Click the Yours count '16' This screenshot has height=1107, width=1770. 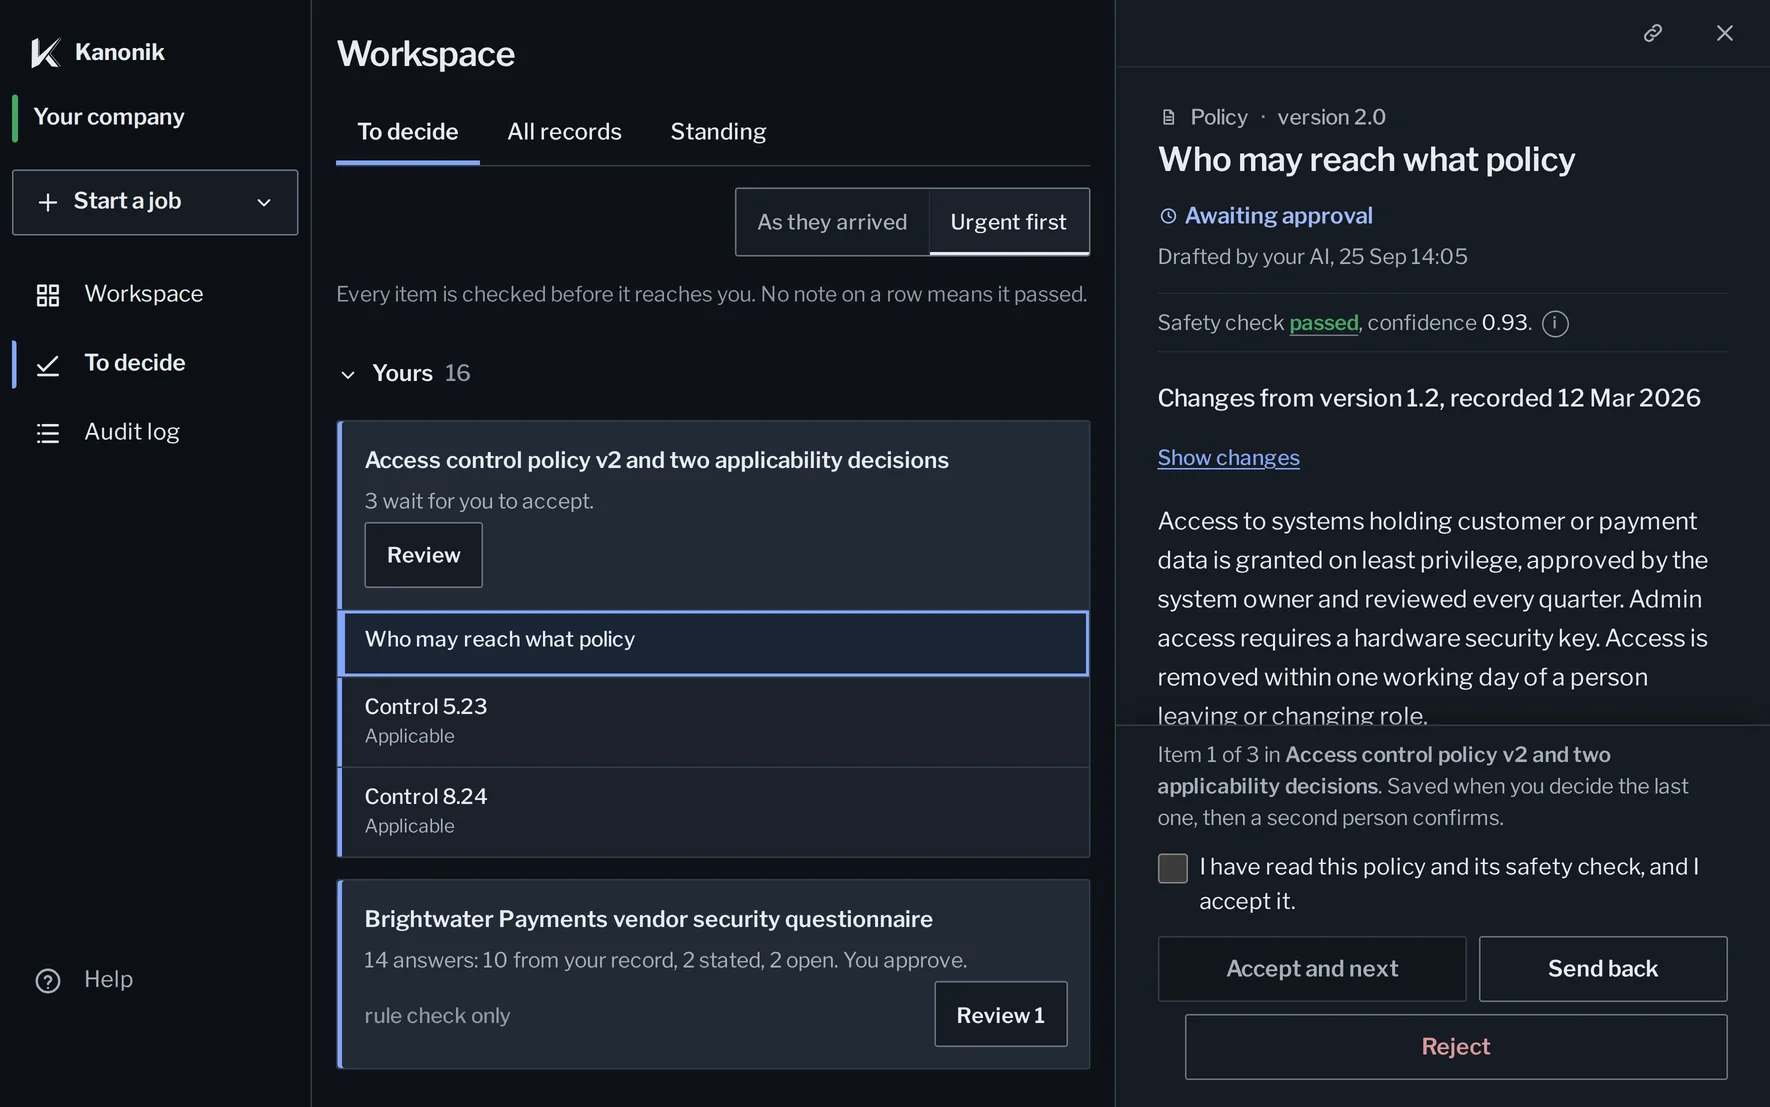point(457,373)
